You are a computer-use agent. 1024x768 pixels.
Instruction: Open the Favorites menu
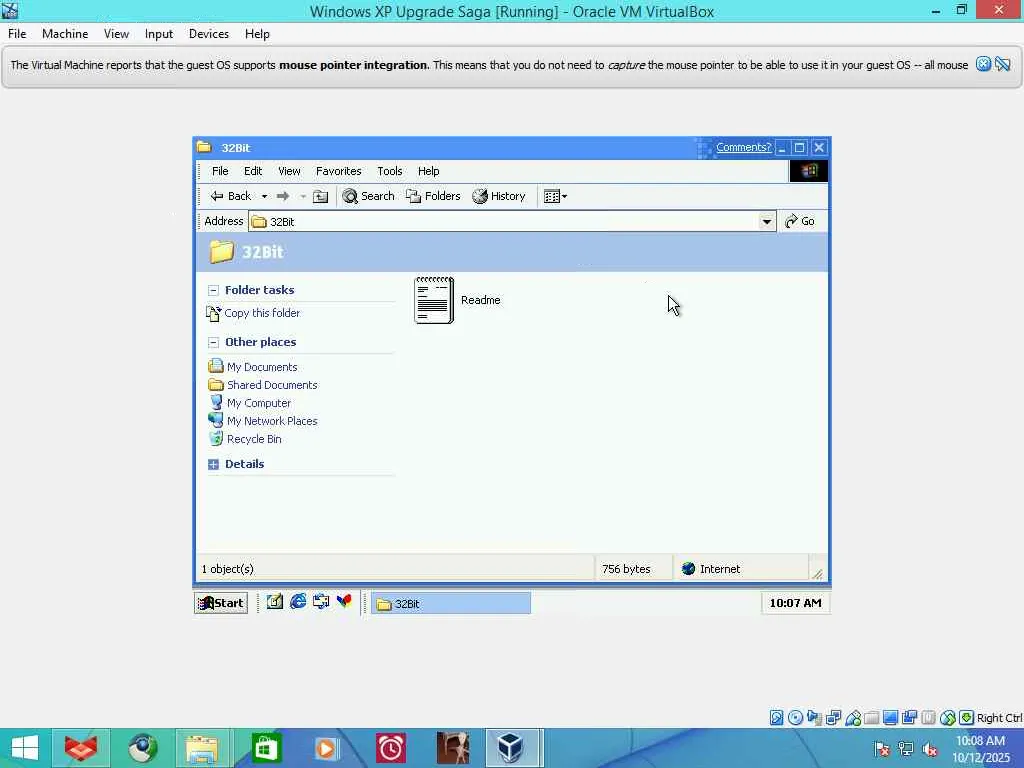[338, 171]
